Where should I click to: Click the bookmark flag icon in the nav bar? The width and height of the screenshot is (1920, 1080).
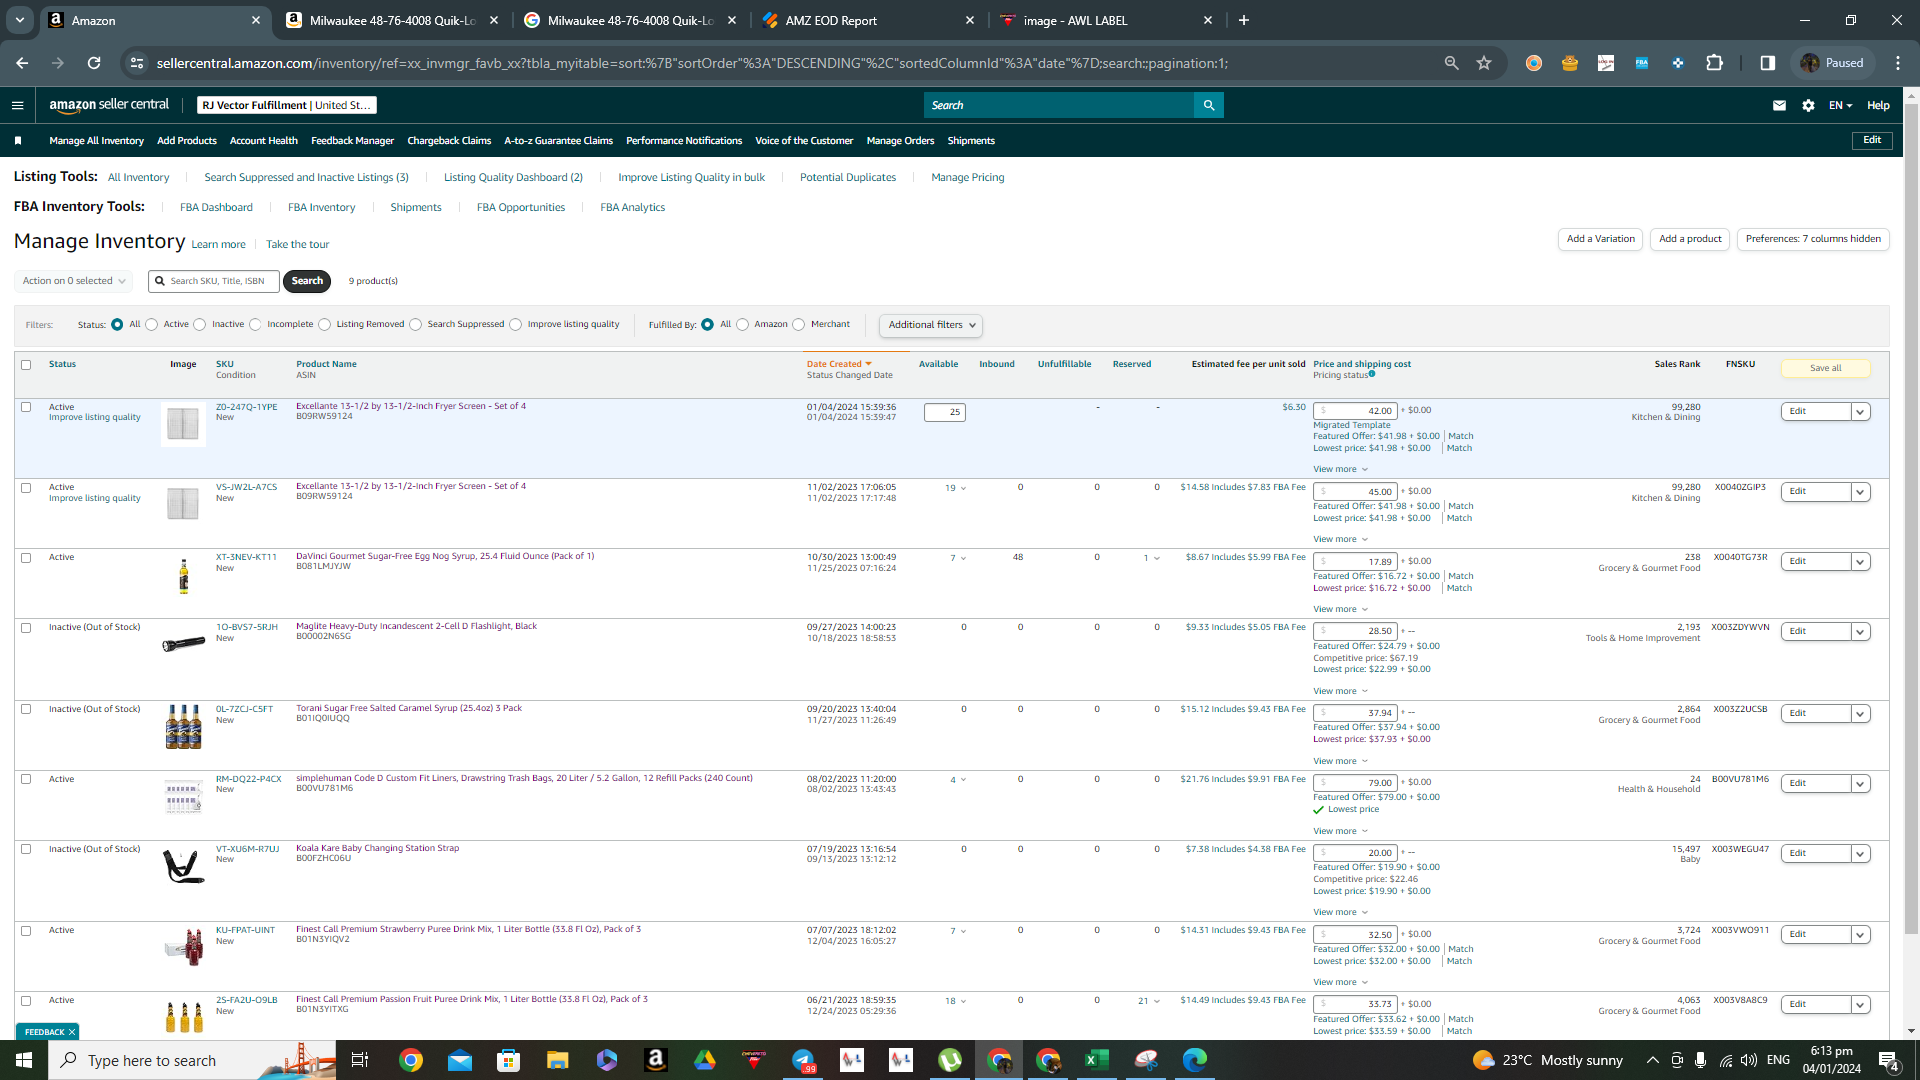coord(18,141)
